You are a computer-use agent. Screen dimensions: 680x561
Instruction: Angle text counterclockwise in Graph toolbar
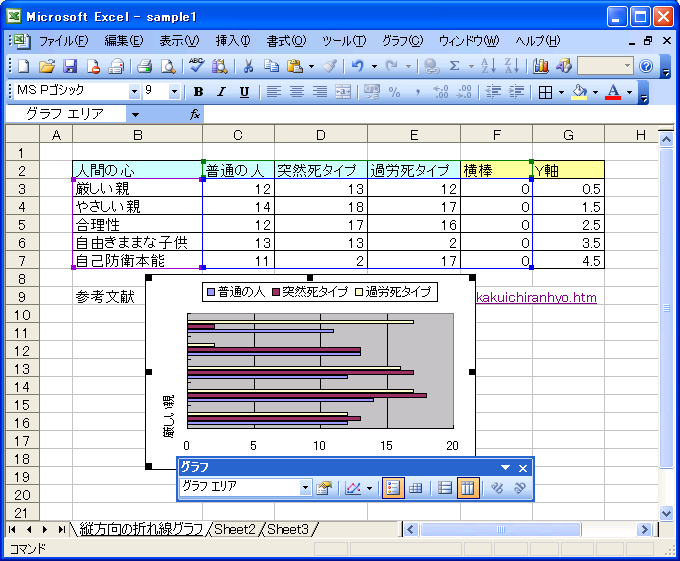click(520, 488)
